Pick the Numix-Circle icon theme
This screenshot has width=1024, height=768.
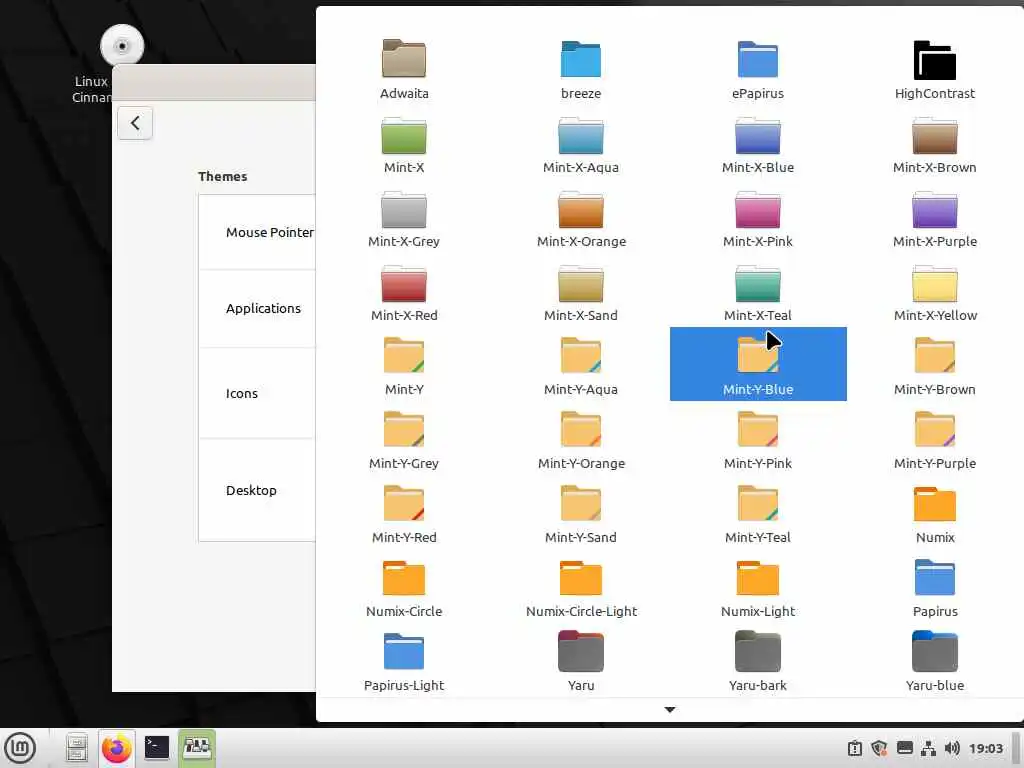[x=404, y=586]
